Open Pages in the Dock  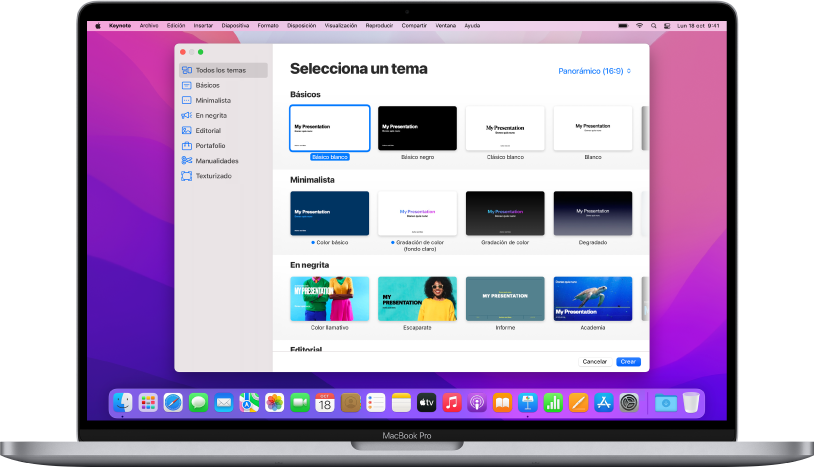click(x=578, y=402)
